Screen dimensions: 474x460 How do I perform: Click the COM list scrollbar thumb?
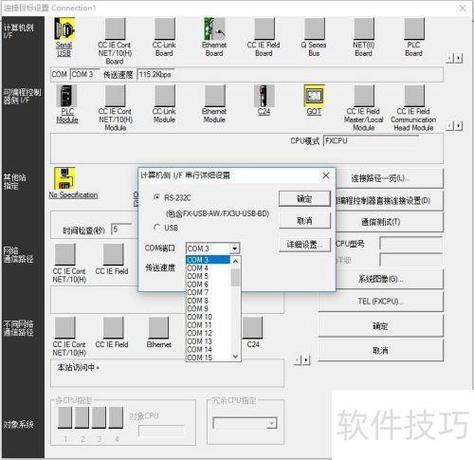pos(235,277)
